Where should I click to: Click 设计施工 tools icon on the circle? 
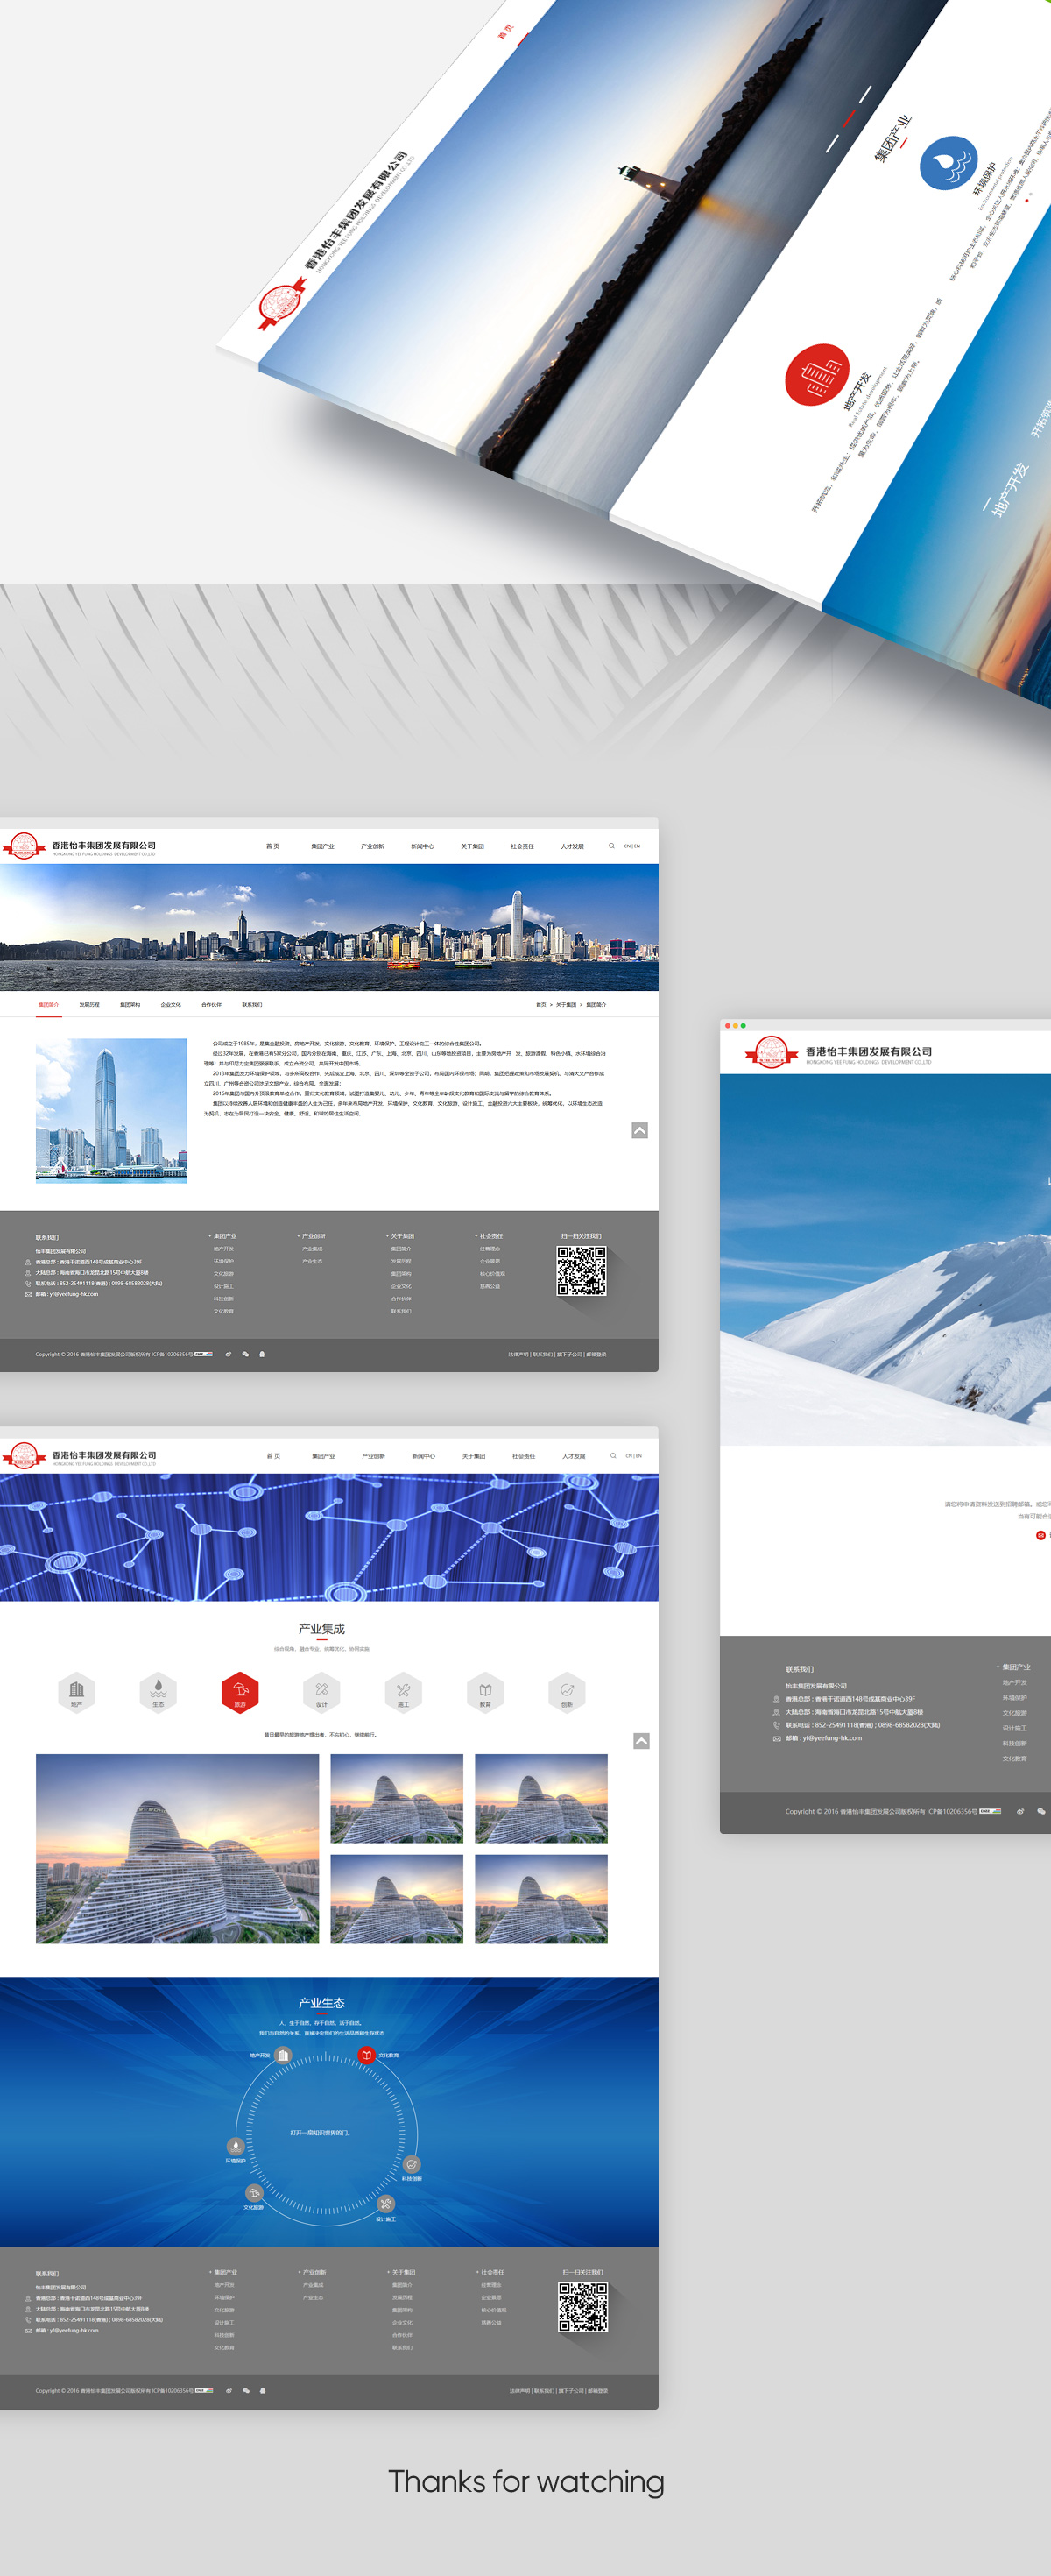(386, 2204)
